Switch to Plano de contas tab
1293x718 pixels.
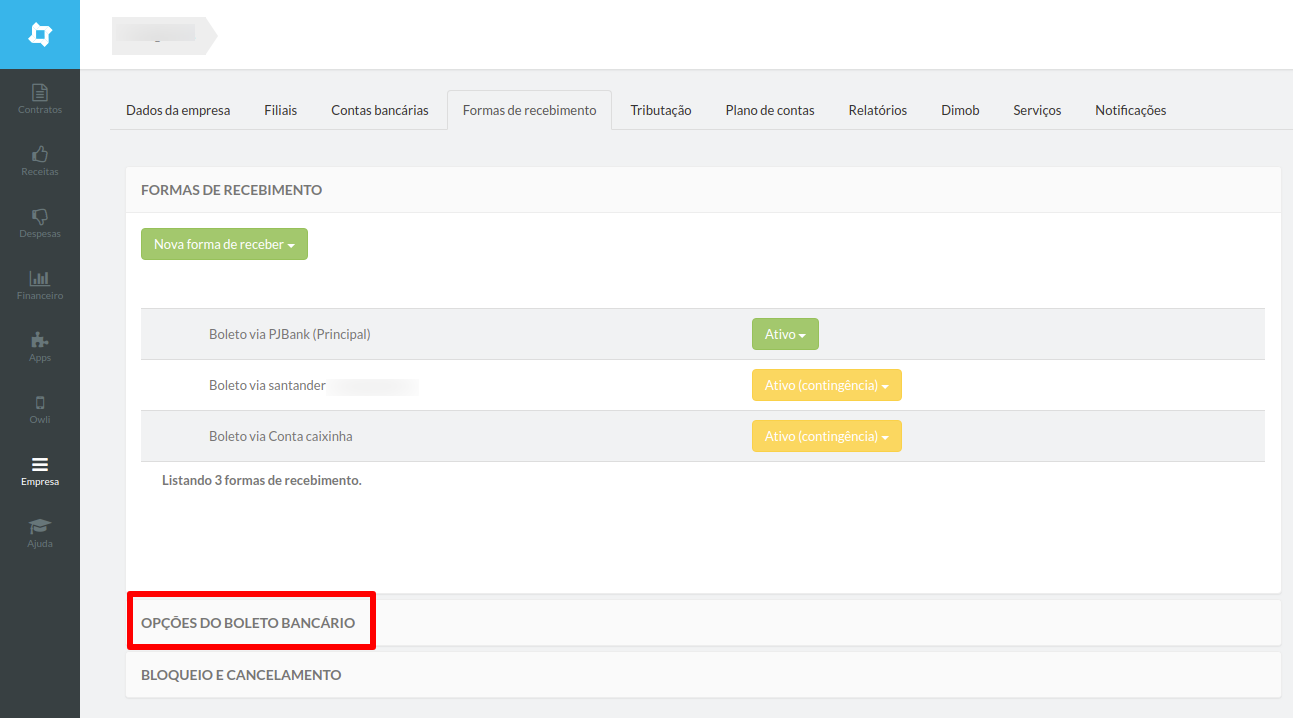(770, 110)
